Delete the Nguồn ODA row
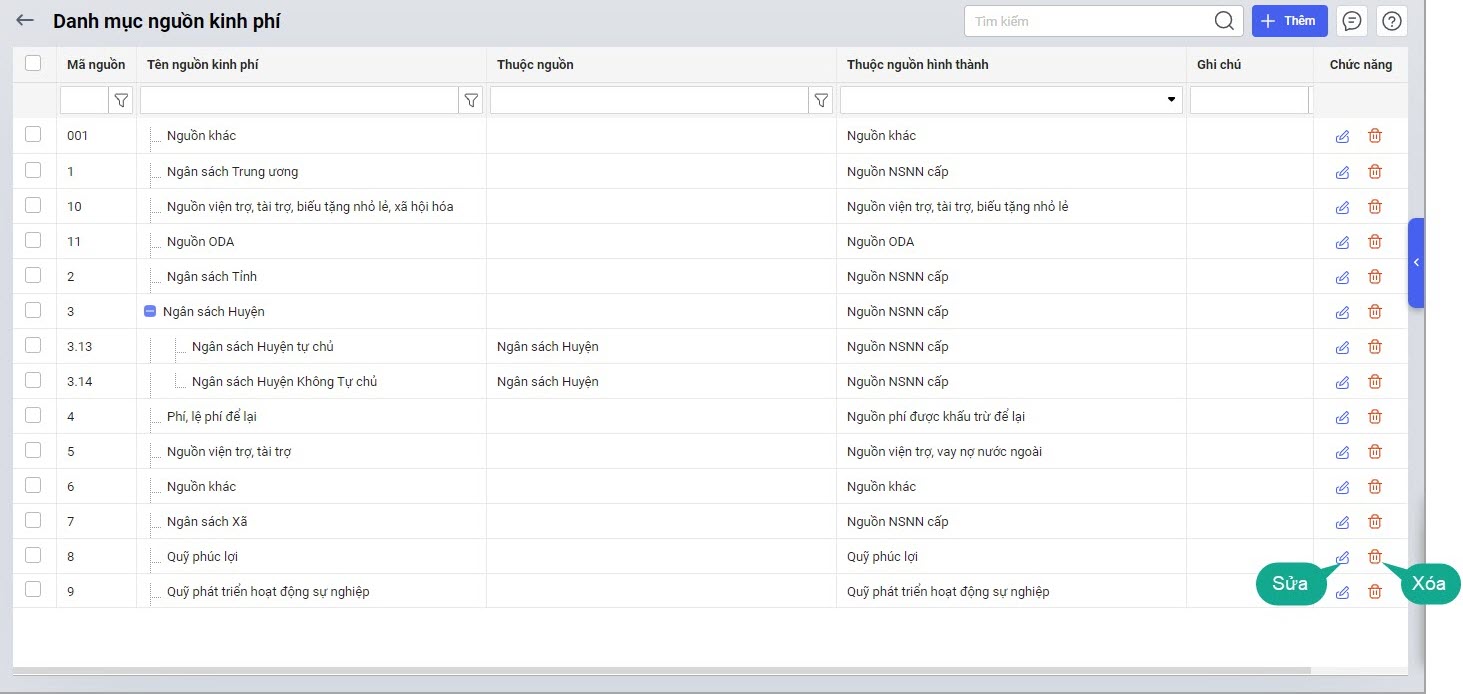The height and width of the screenshot is (694, 1463). (x=1375, y=242)
